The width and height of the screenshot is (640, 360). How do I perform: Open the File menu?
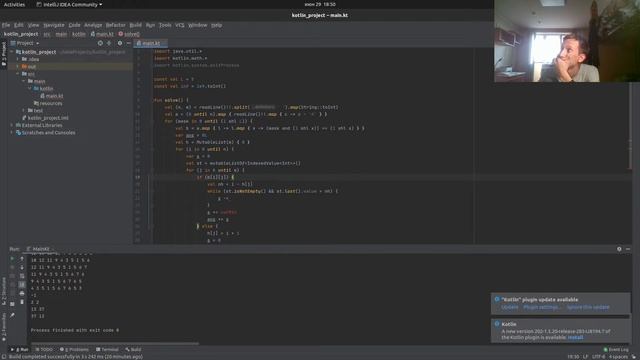click(x=6, y=25)
